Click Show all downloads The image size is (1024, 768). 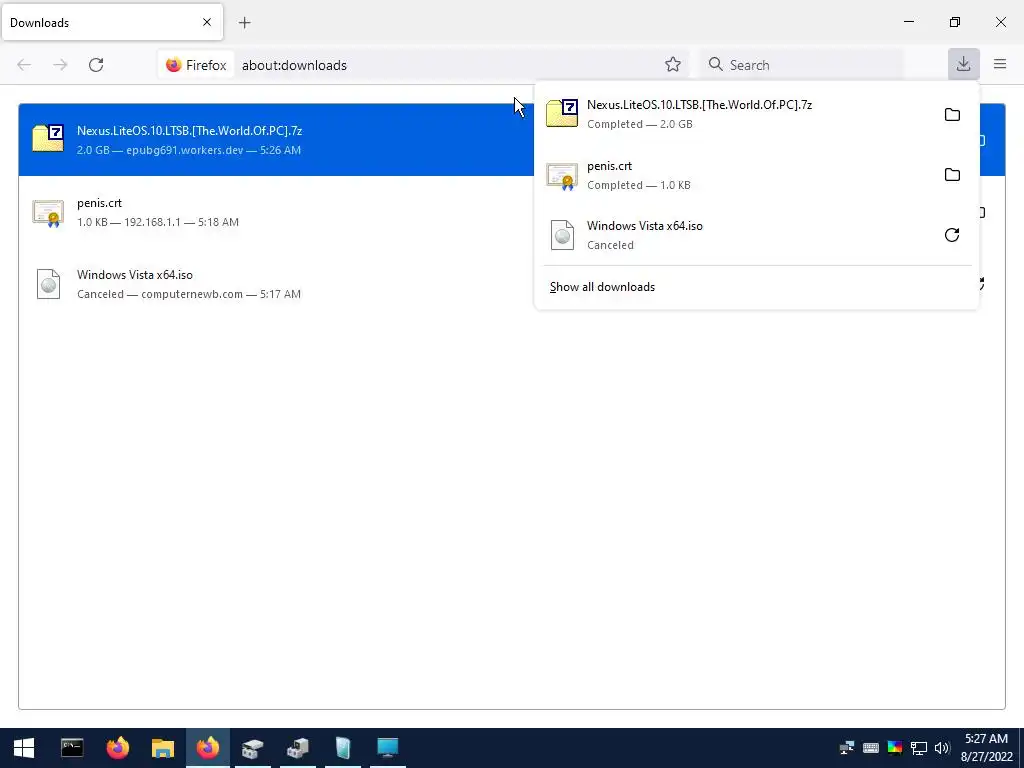point(602,287)
